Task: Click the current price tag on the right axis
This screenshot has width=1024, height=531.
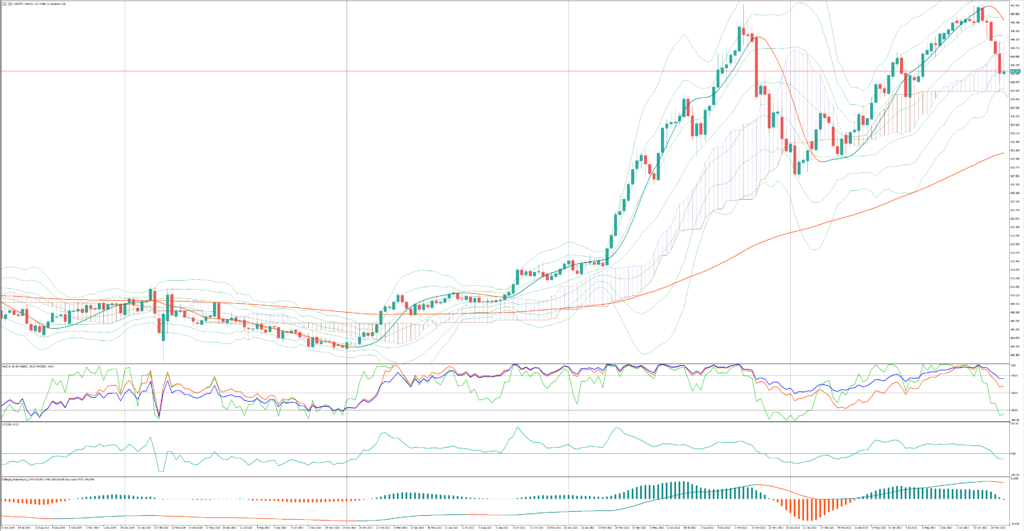Action: [x=1011, y=72]
